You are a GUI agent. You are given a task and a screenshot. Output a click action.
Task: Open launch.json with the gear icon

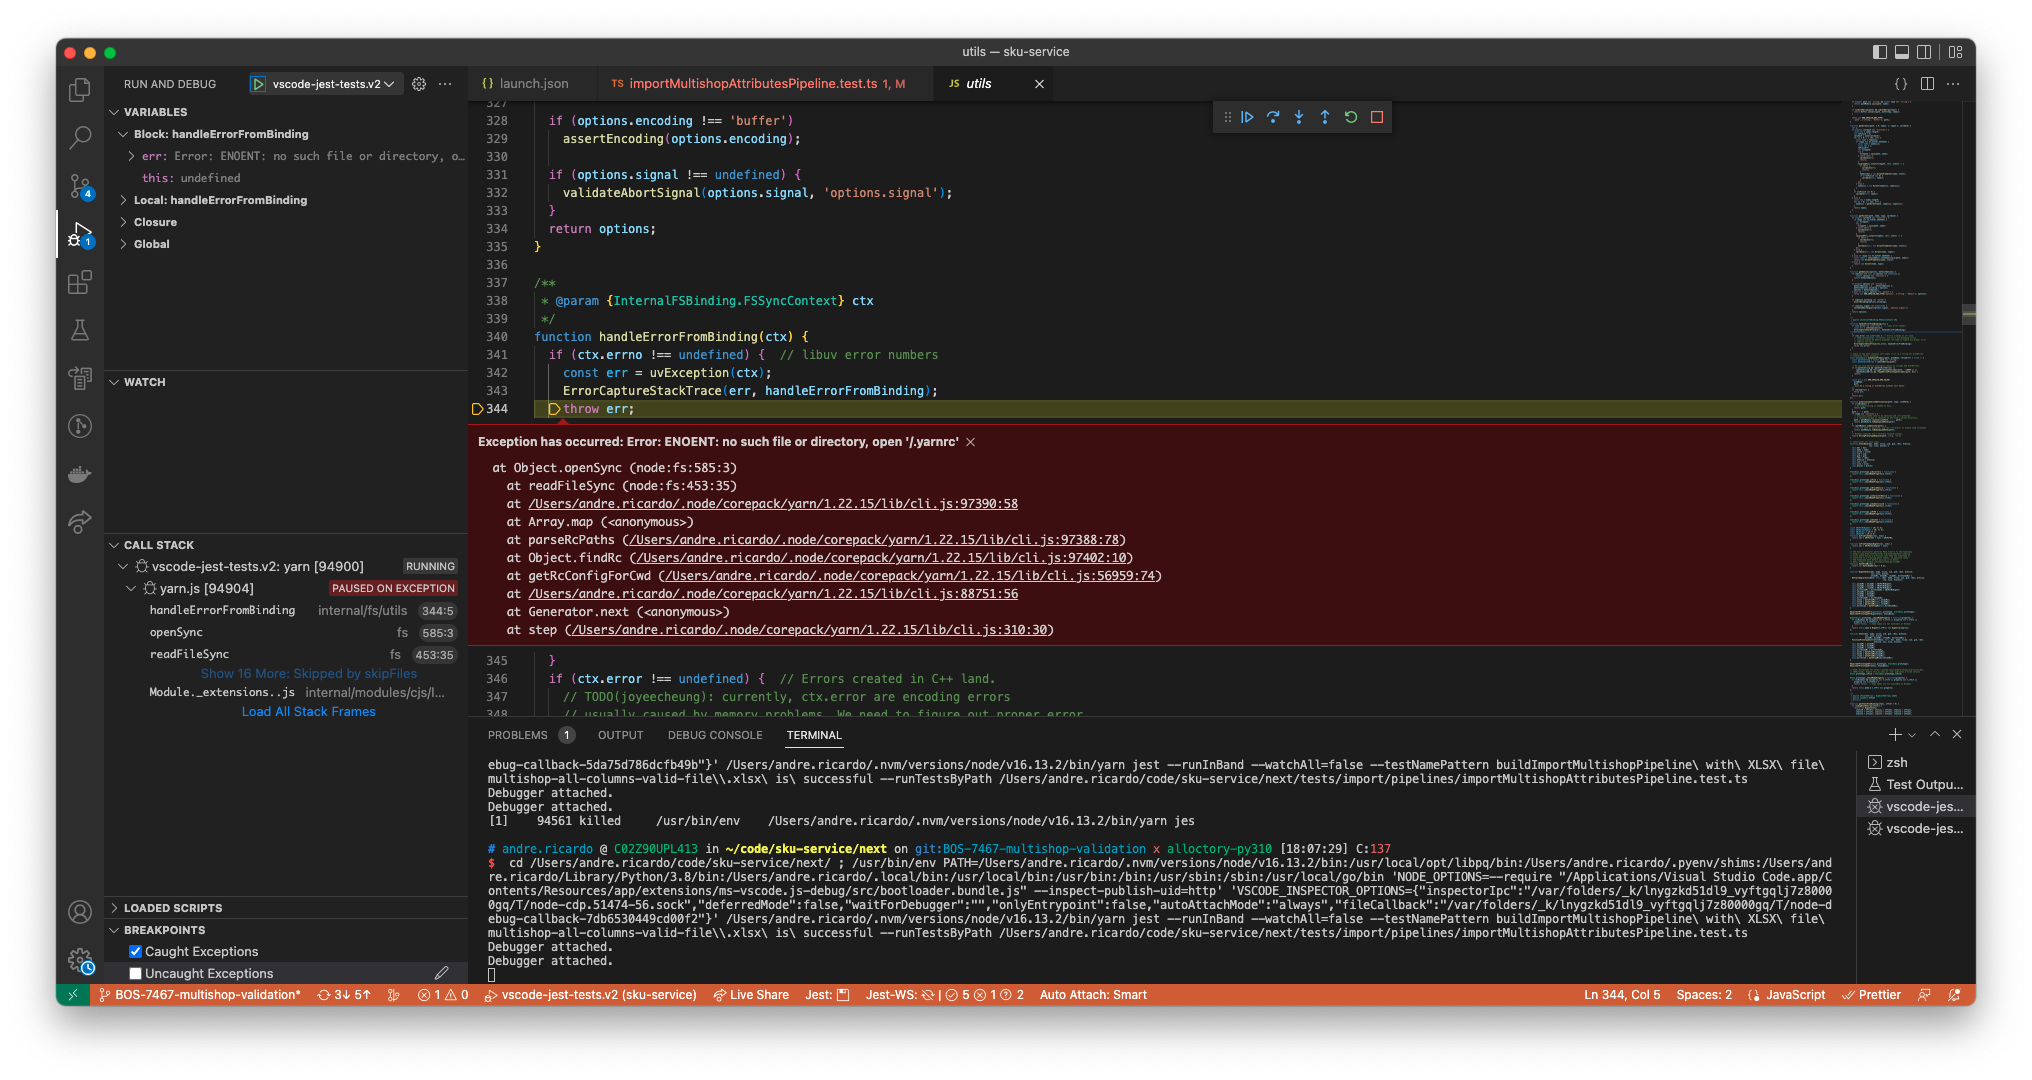pyautogui.click(x=419, y=84)
